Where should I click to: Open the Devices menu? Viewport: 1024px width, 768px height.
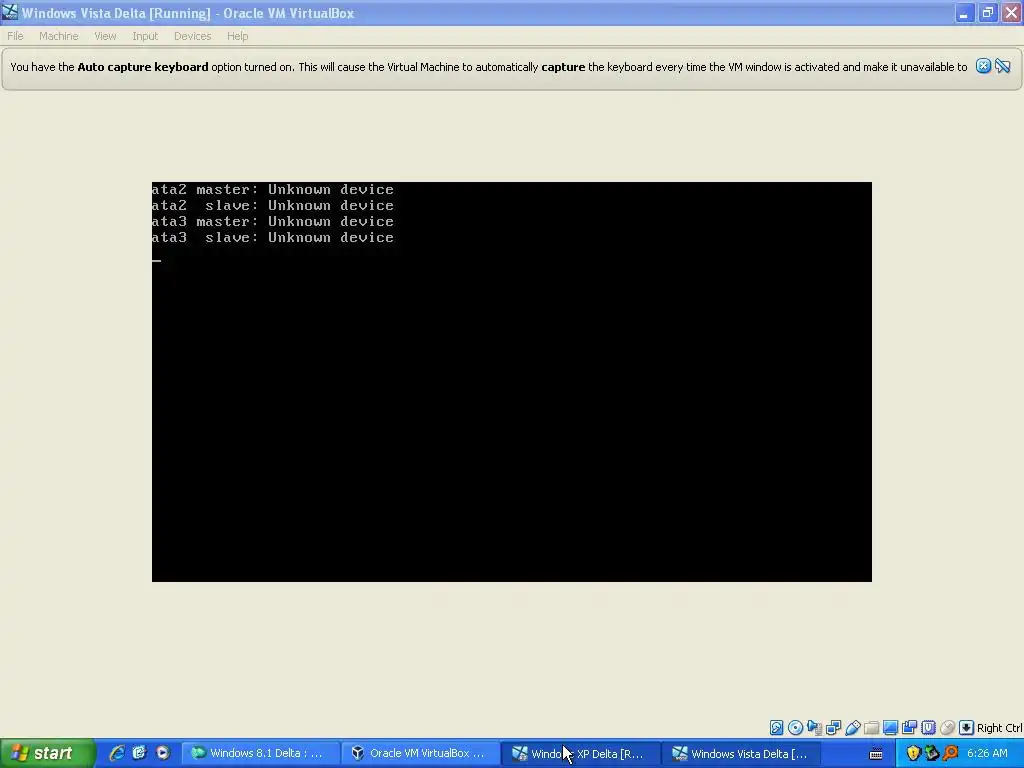[192, 36]
